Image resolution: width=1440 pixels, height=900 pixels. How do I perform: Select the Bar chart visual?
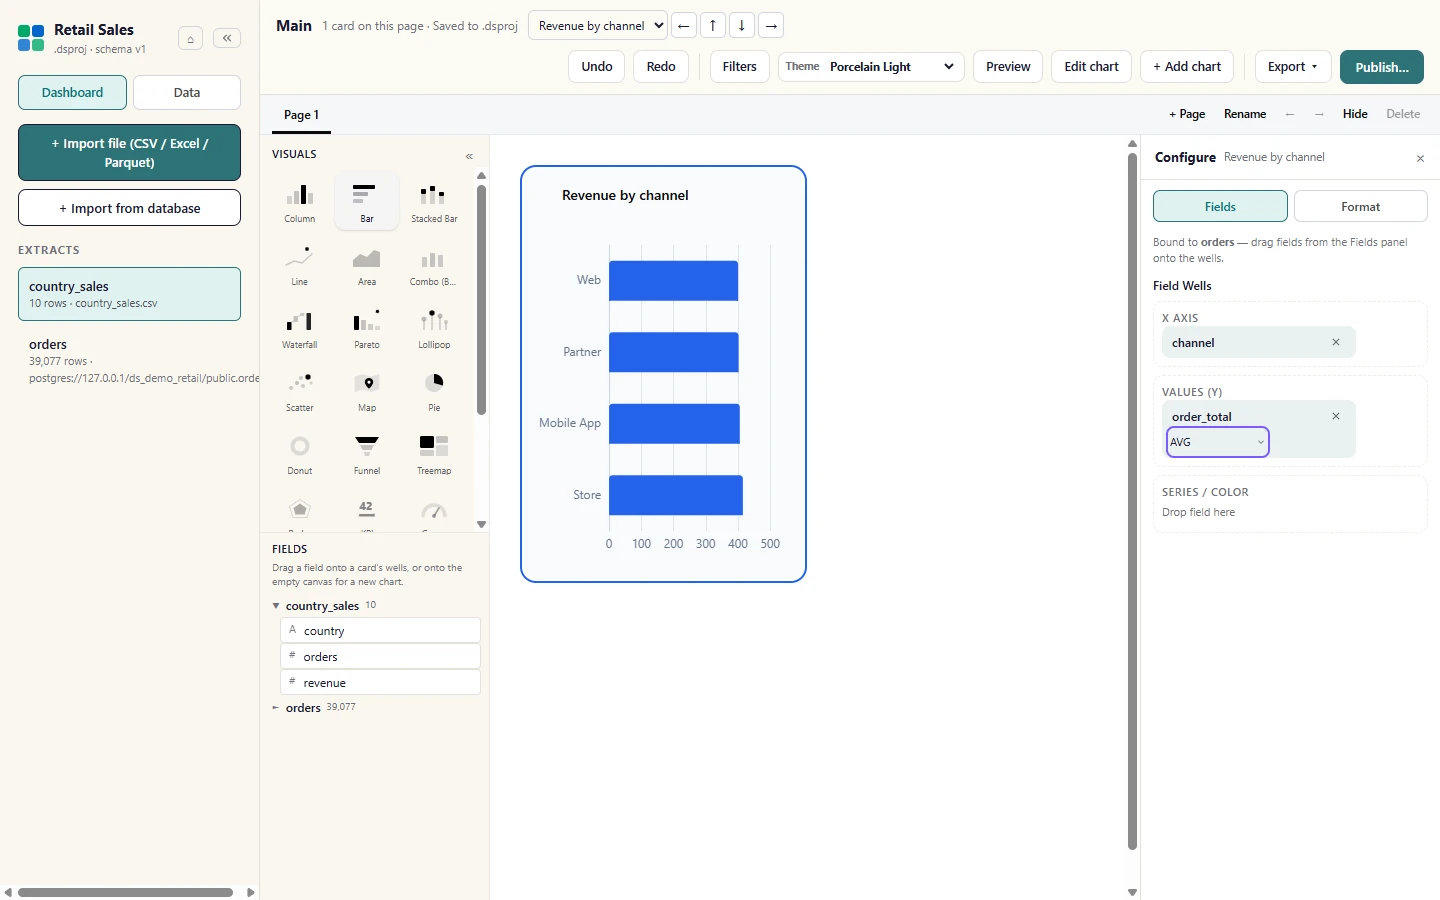367,201
